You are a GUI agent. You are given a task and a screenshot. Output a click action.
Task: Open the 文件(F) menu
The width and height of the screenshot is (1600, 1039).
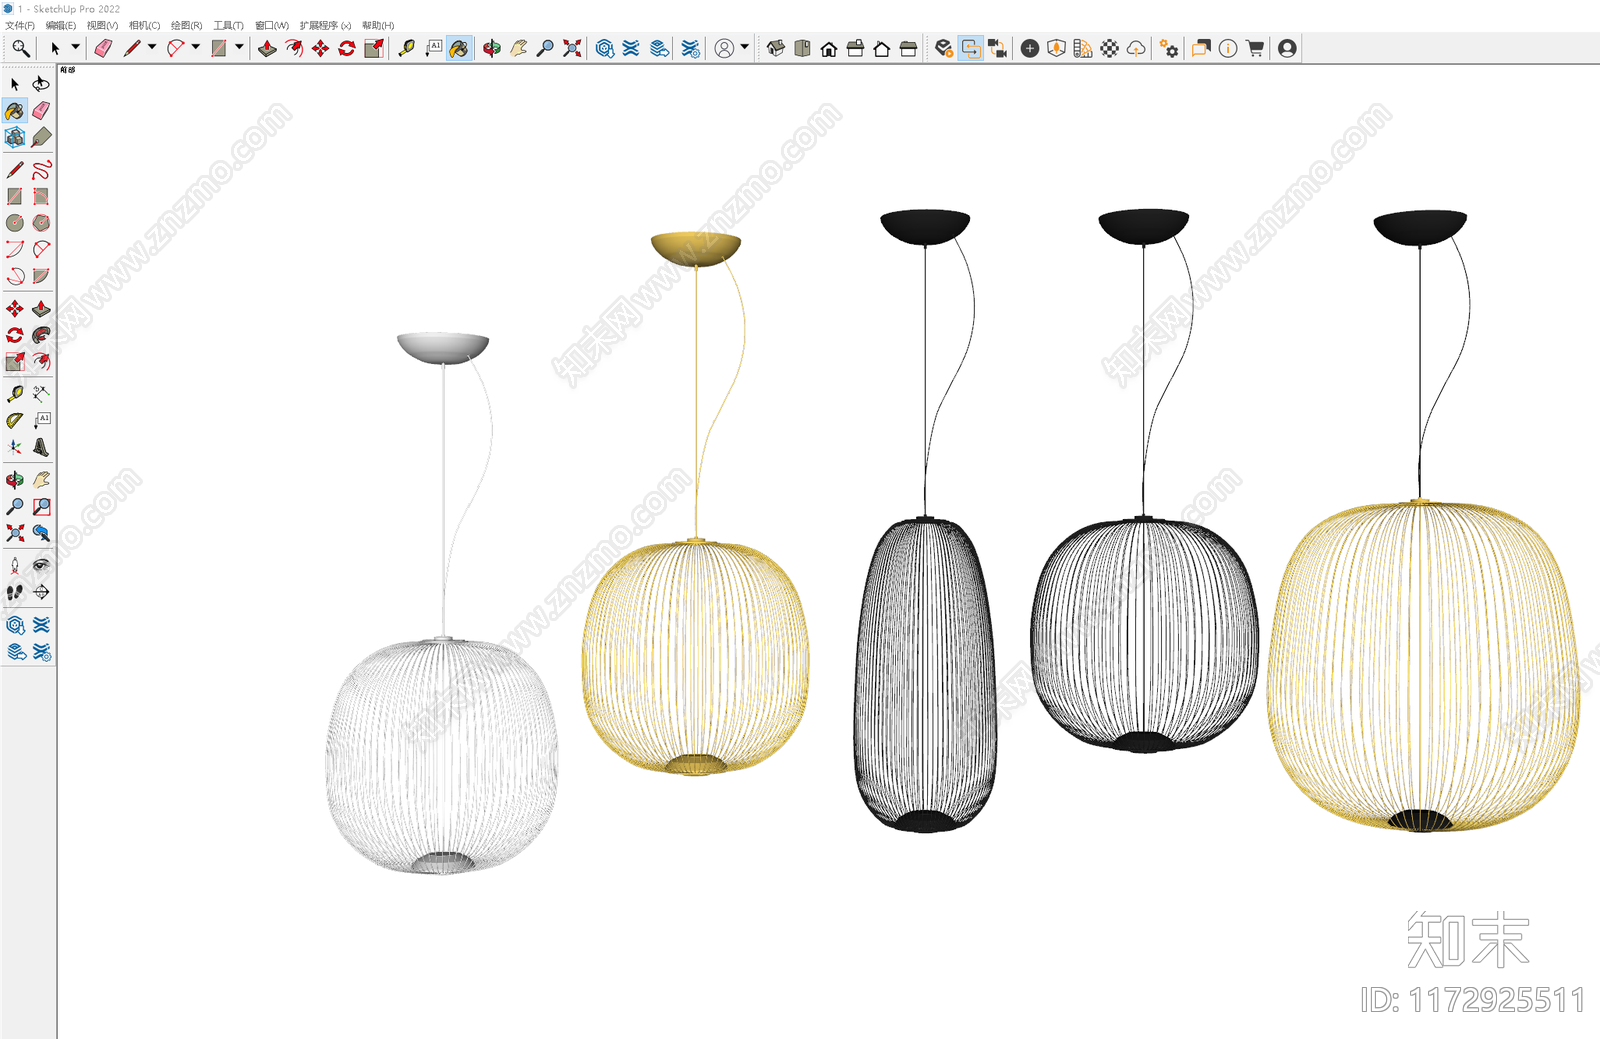coord(20,26)
